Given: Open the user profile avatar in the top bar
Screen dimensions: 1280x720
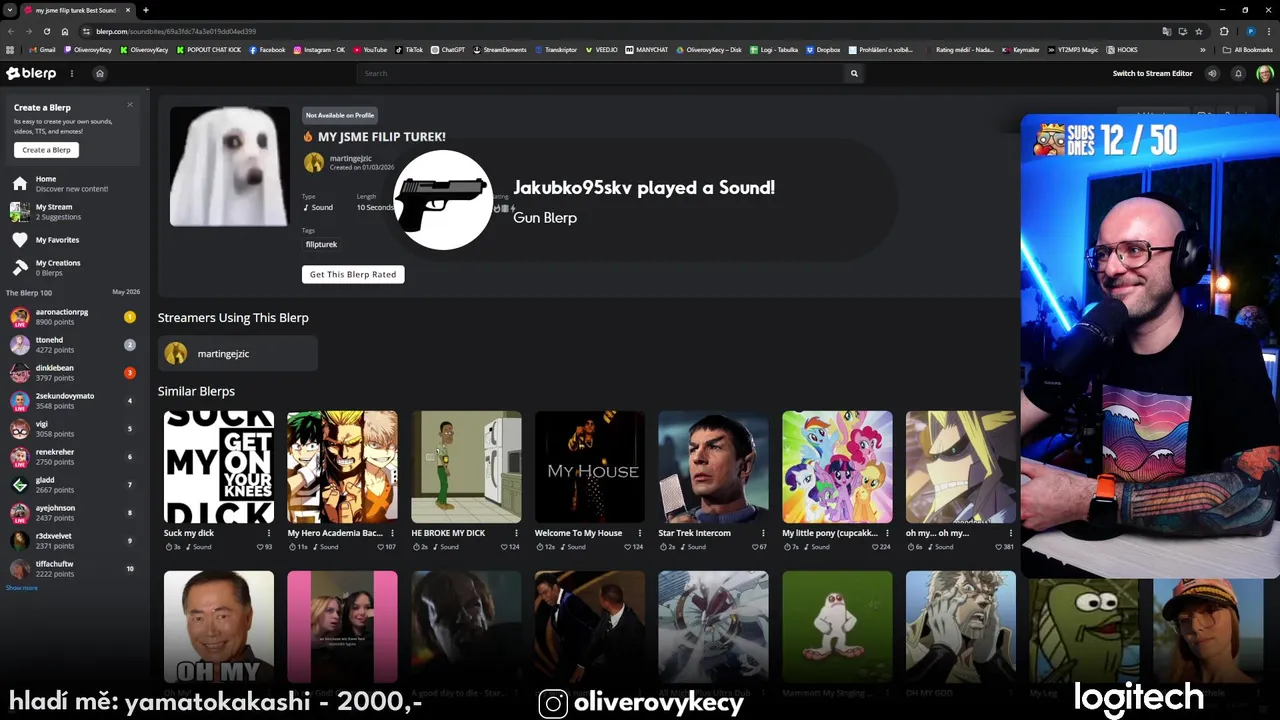Looking at the screenshot, I should coord(1264,73).
